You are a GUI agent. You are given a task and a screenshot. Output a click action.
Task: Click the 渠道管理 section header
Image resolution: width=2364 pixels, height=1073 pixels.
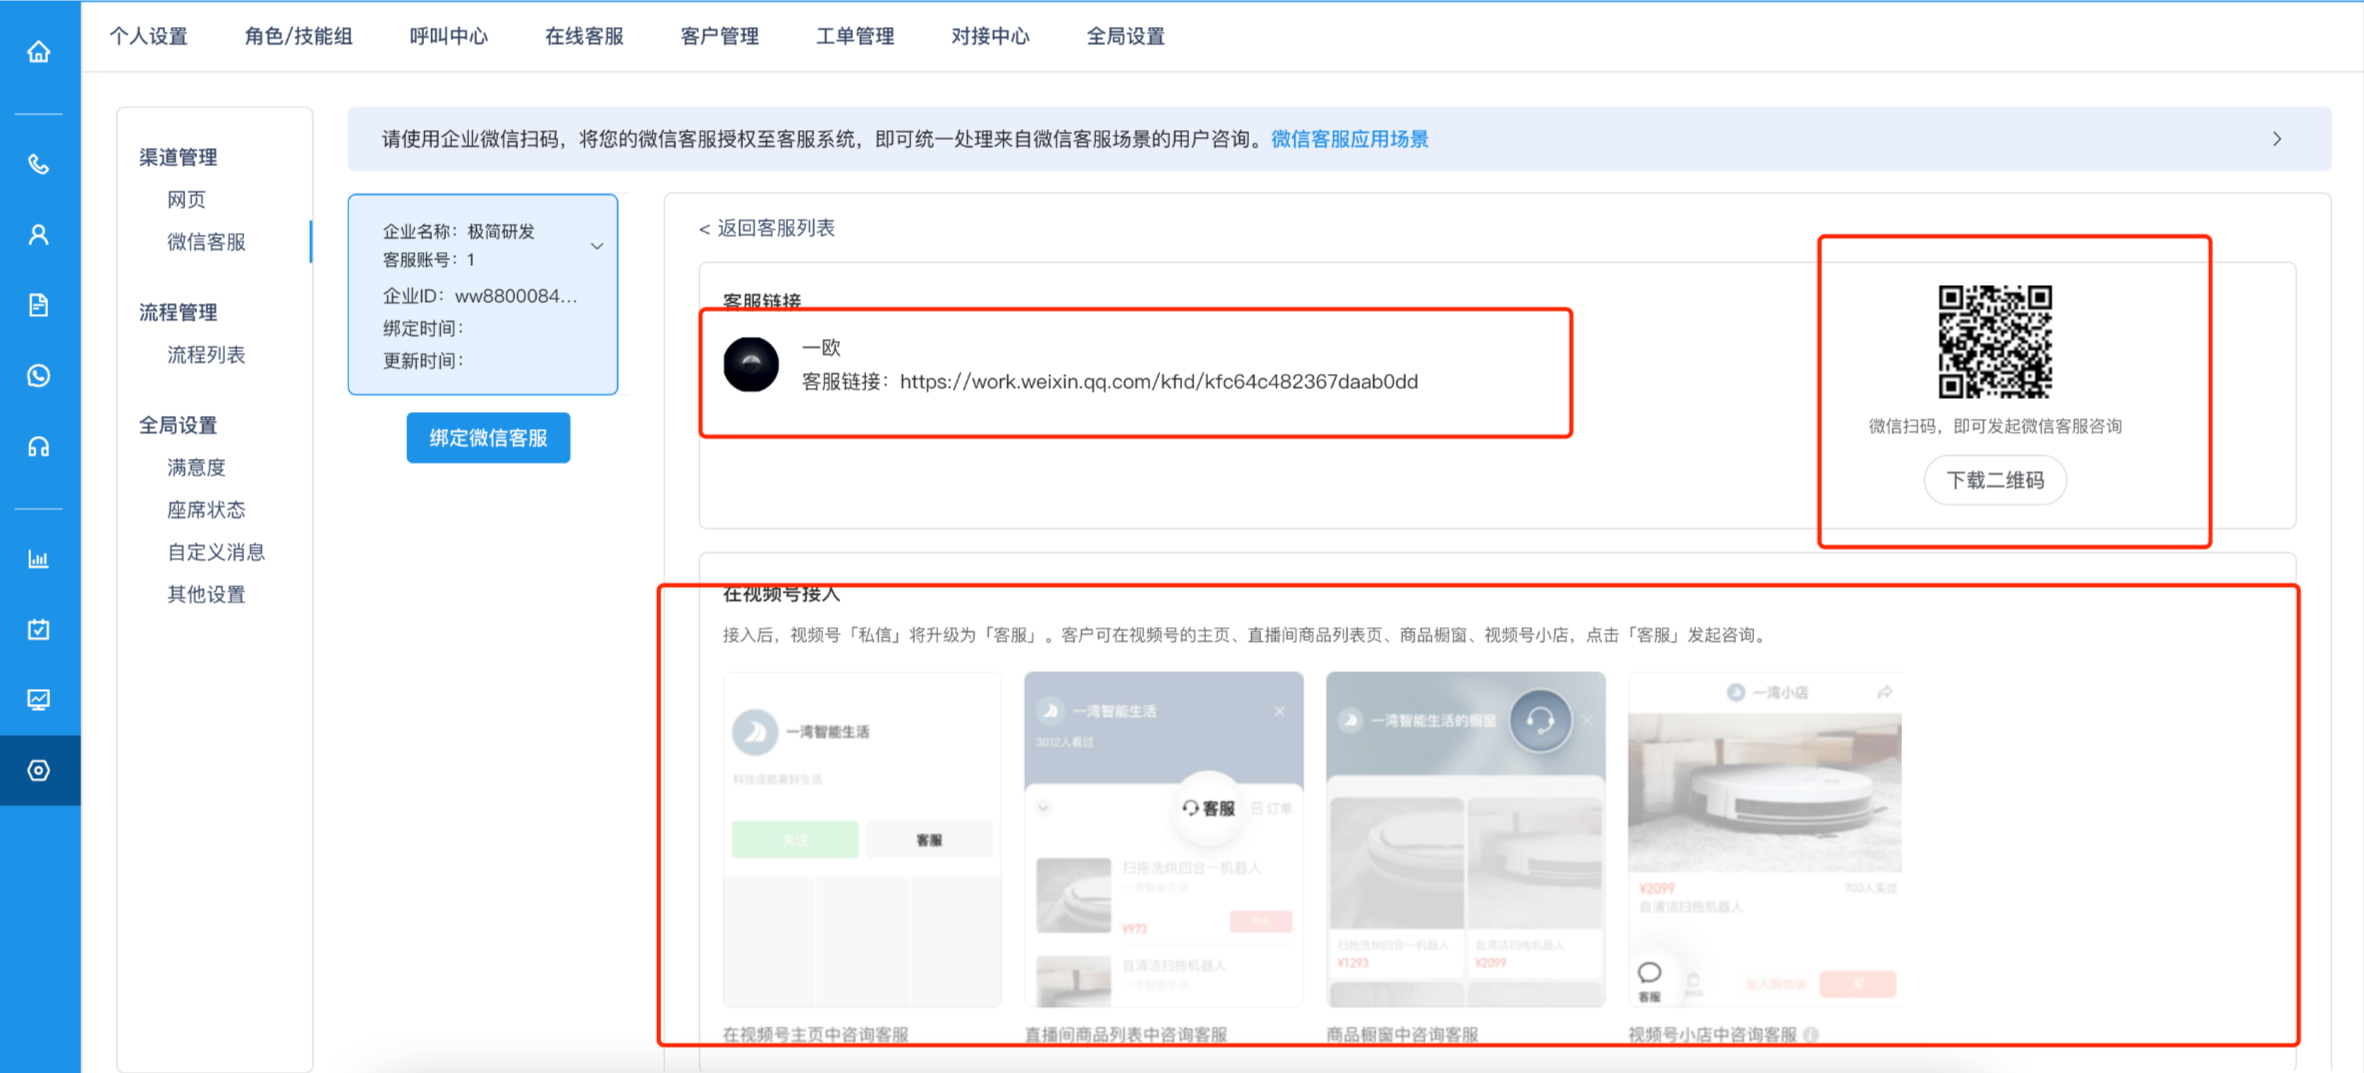[178, 157]
